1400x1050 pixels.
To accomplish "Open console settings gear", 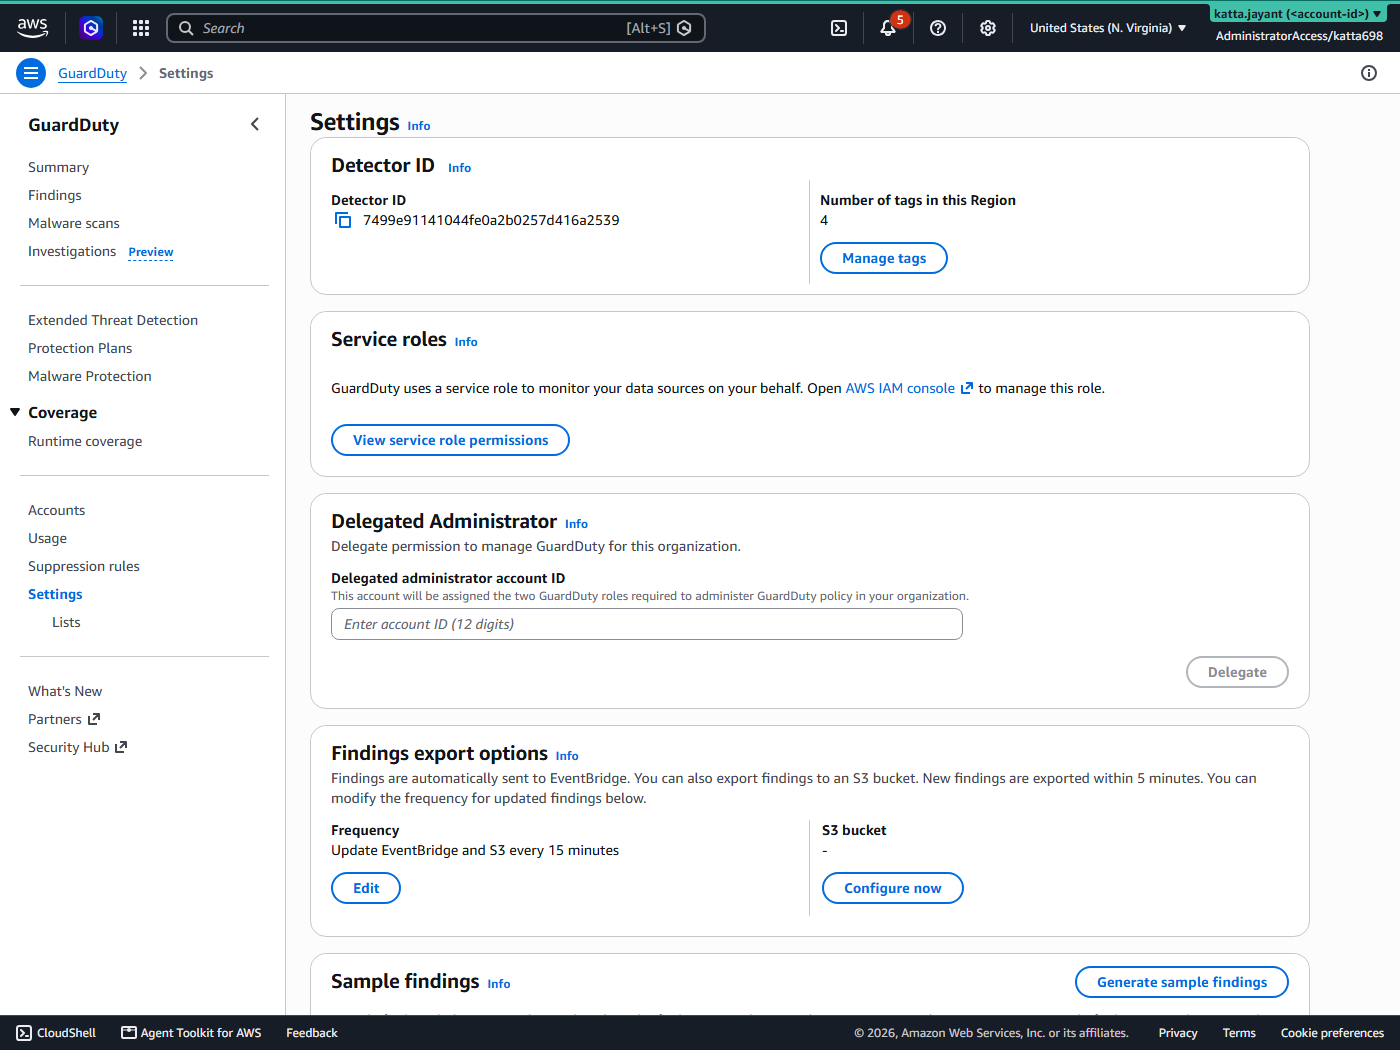I will click(x=988, y=28).
